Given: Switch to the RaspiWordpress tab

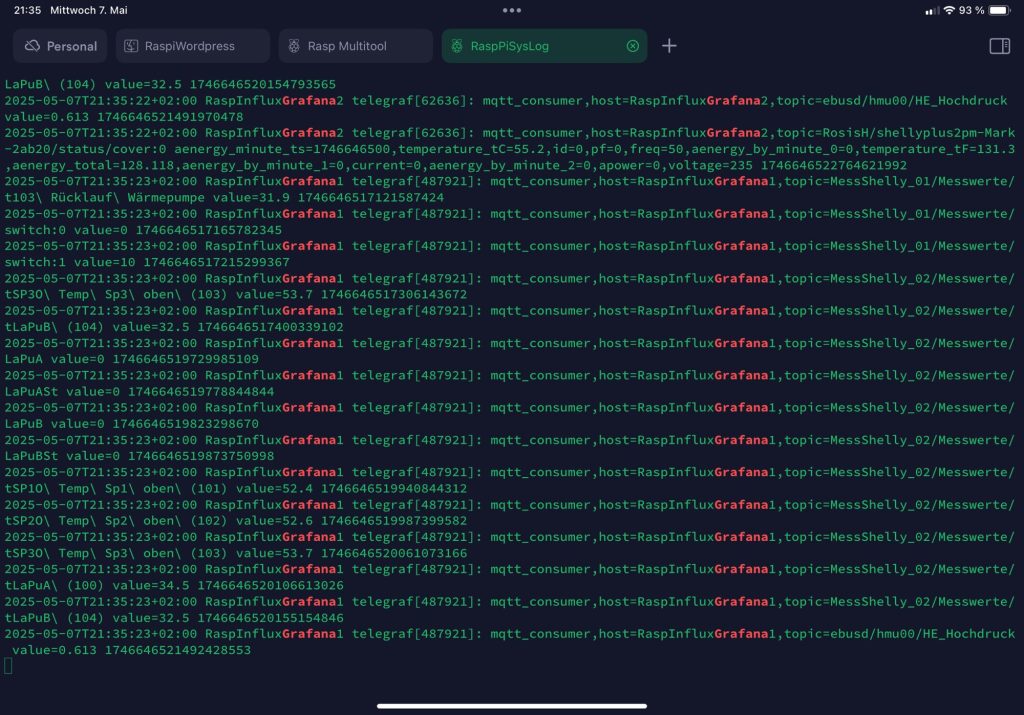Looking at the screenshot, I should [x=193, y=46].
